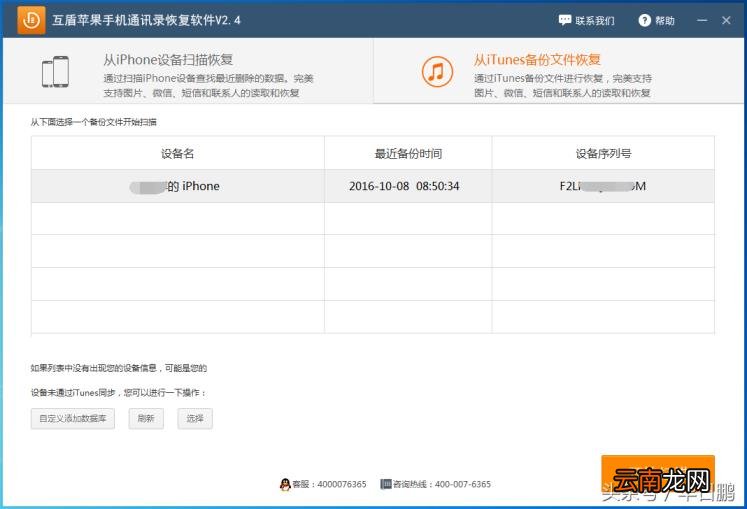Screen dimensions: 747x509
Task: Open the 帮助 question mark icon
Action: tap(645, 20)
